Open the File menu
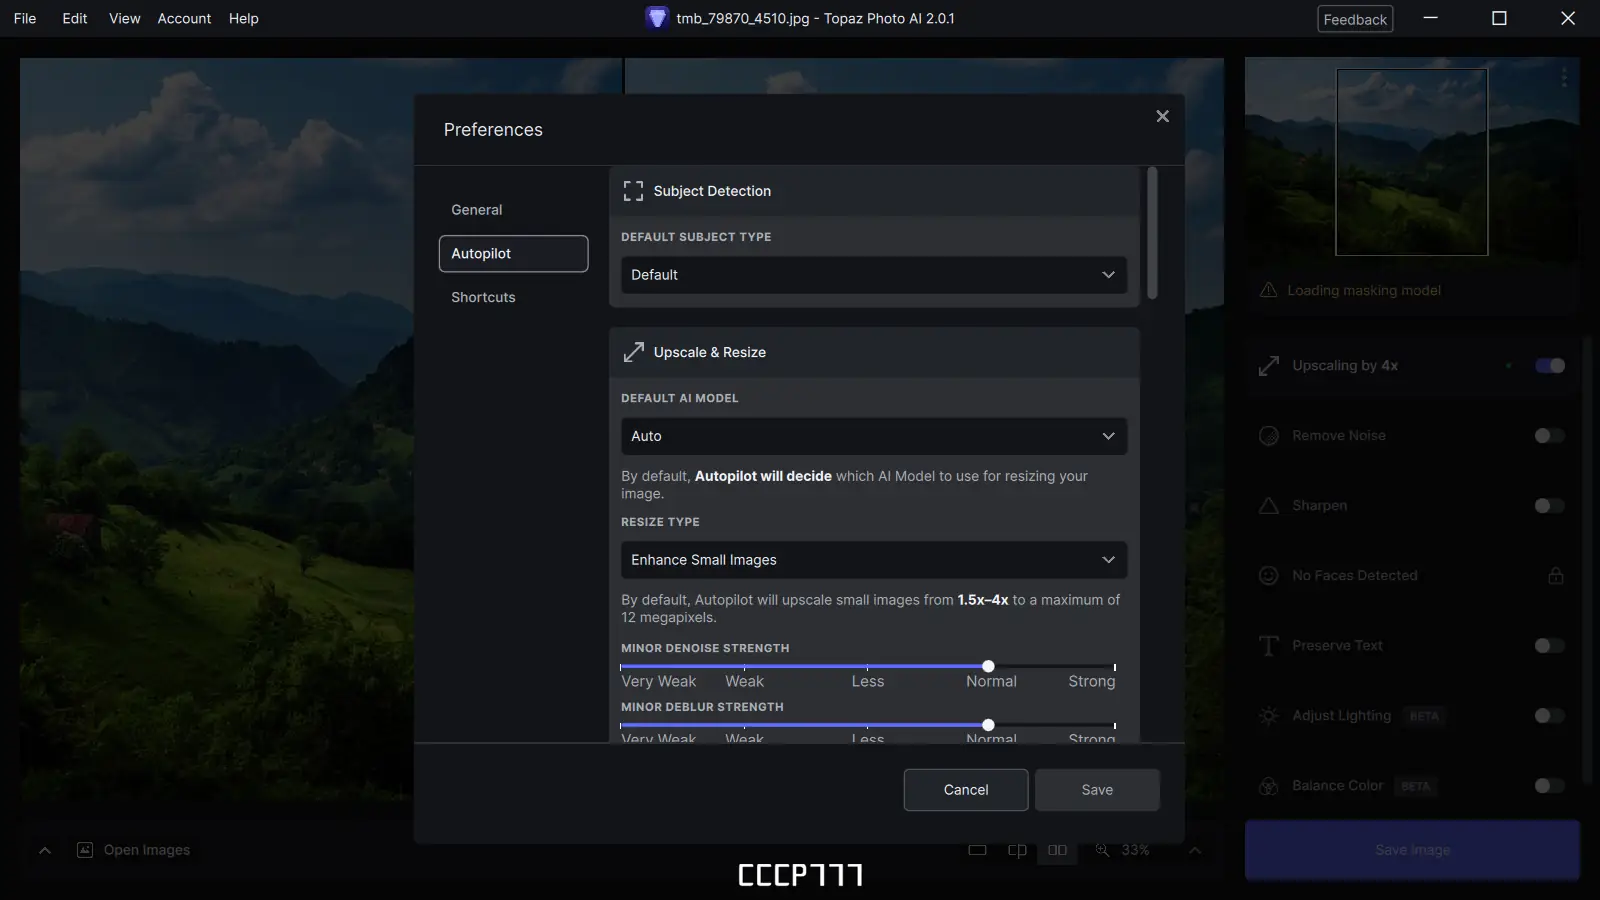 [25, 18]
